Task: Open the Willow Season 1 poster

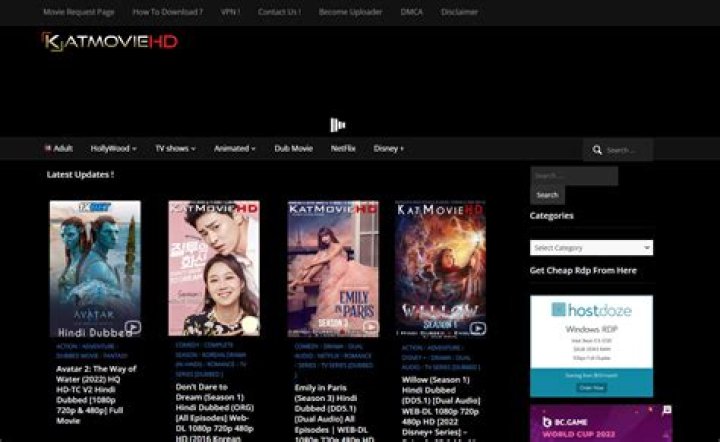Action: [440, 269]
